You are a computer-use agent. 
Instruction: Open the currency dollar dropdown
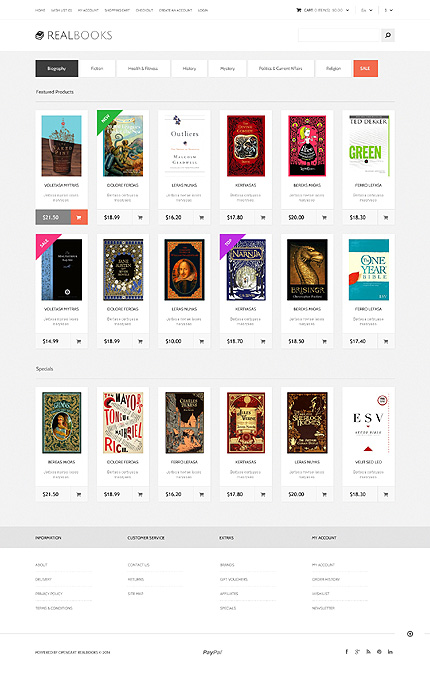coord(388,10)
